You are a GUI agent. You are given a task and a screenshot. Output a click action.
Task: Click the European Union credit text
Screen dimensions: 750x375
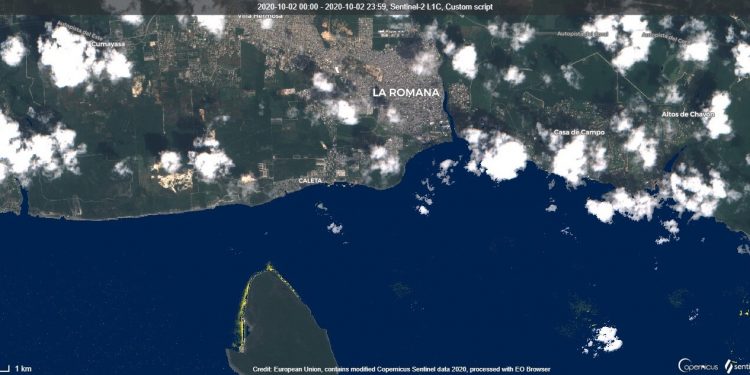(x=401, y=369)
